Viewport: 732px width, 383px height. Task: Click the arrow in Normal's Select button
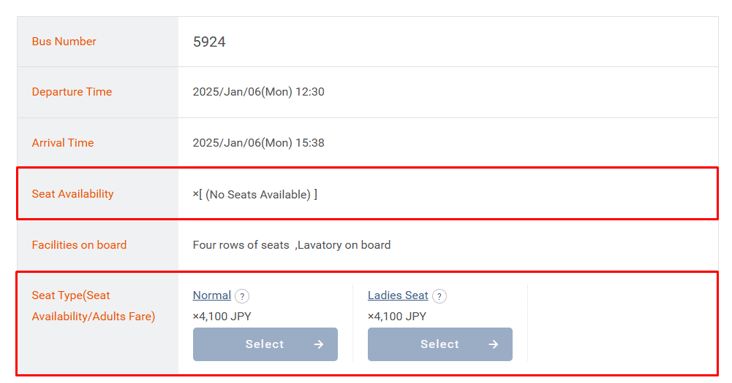pos(318,344)
